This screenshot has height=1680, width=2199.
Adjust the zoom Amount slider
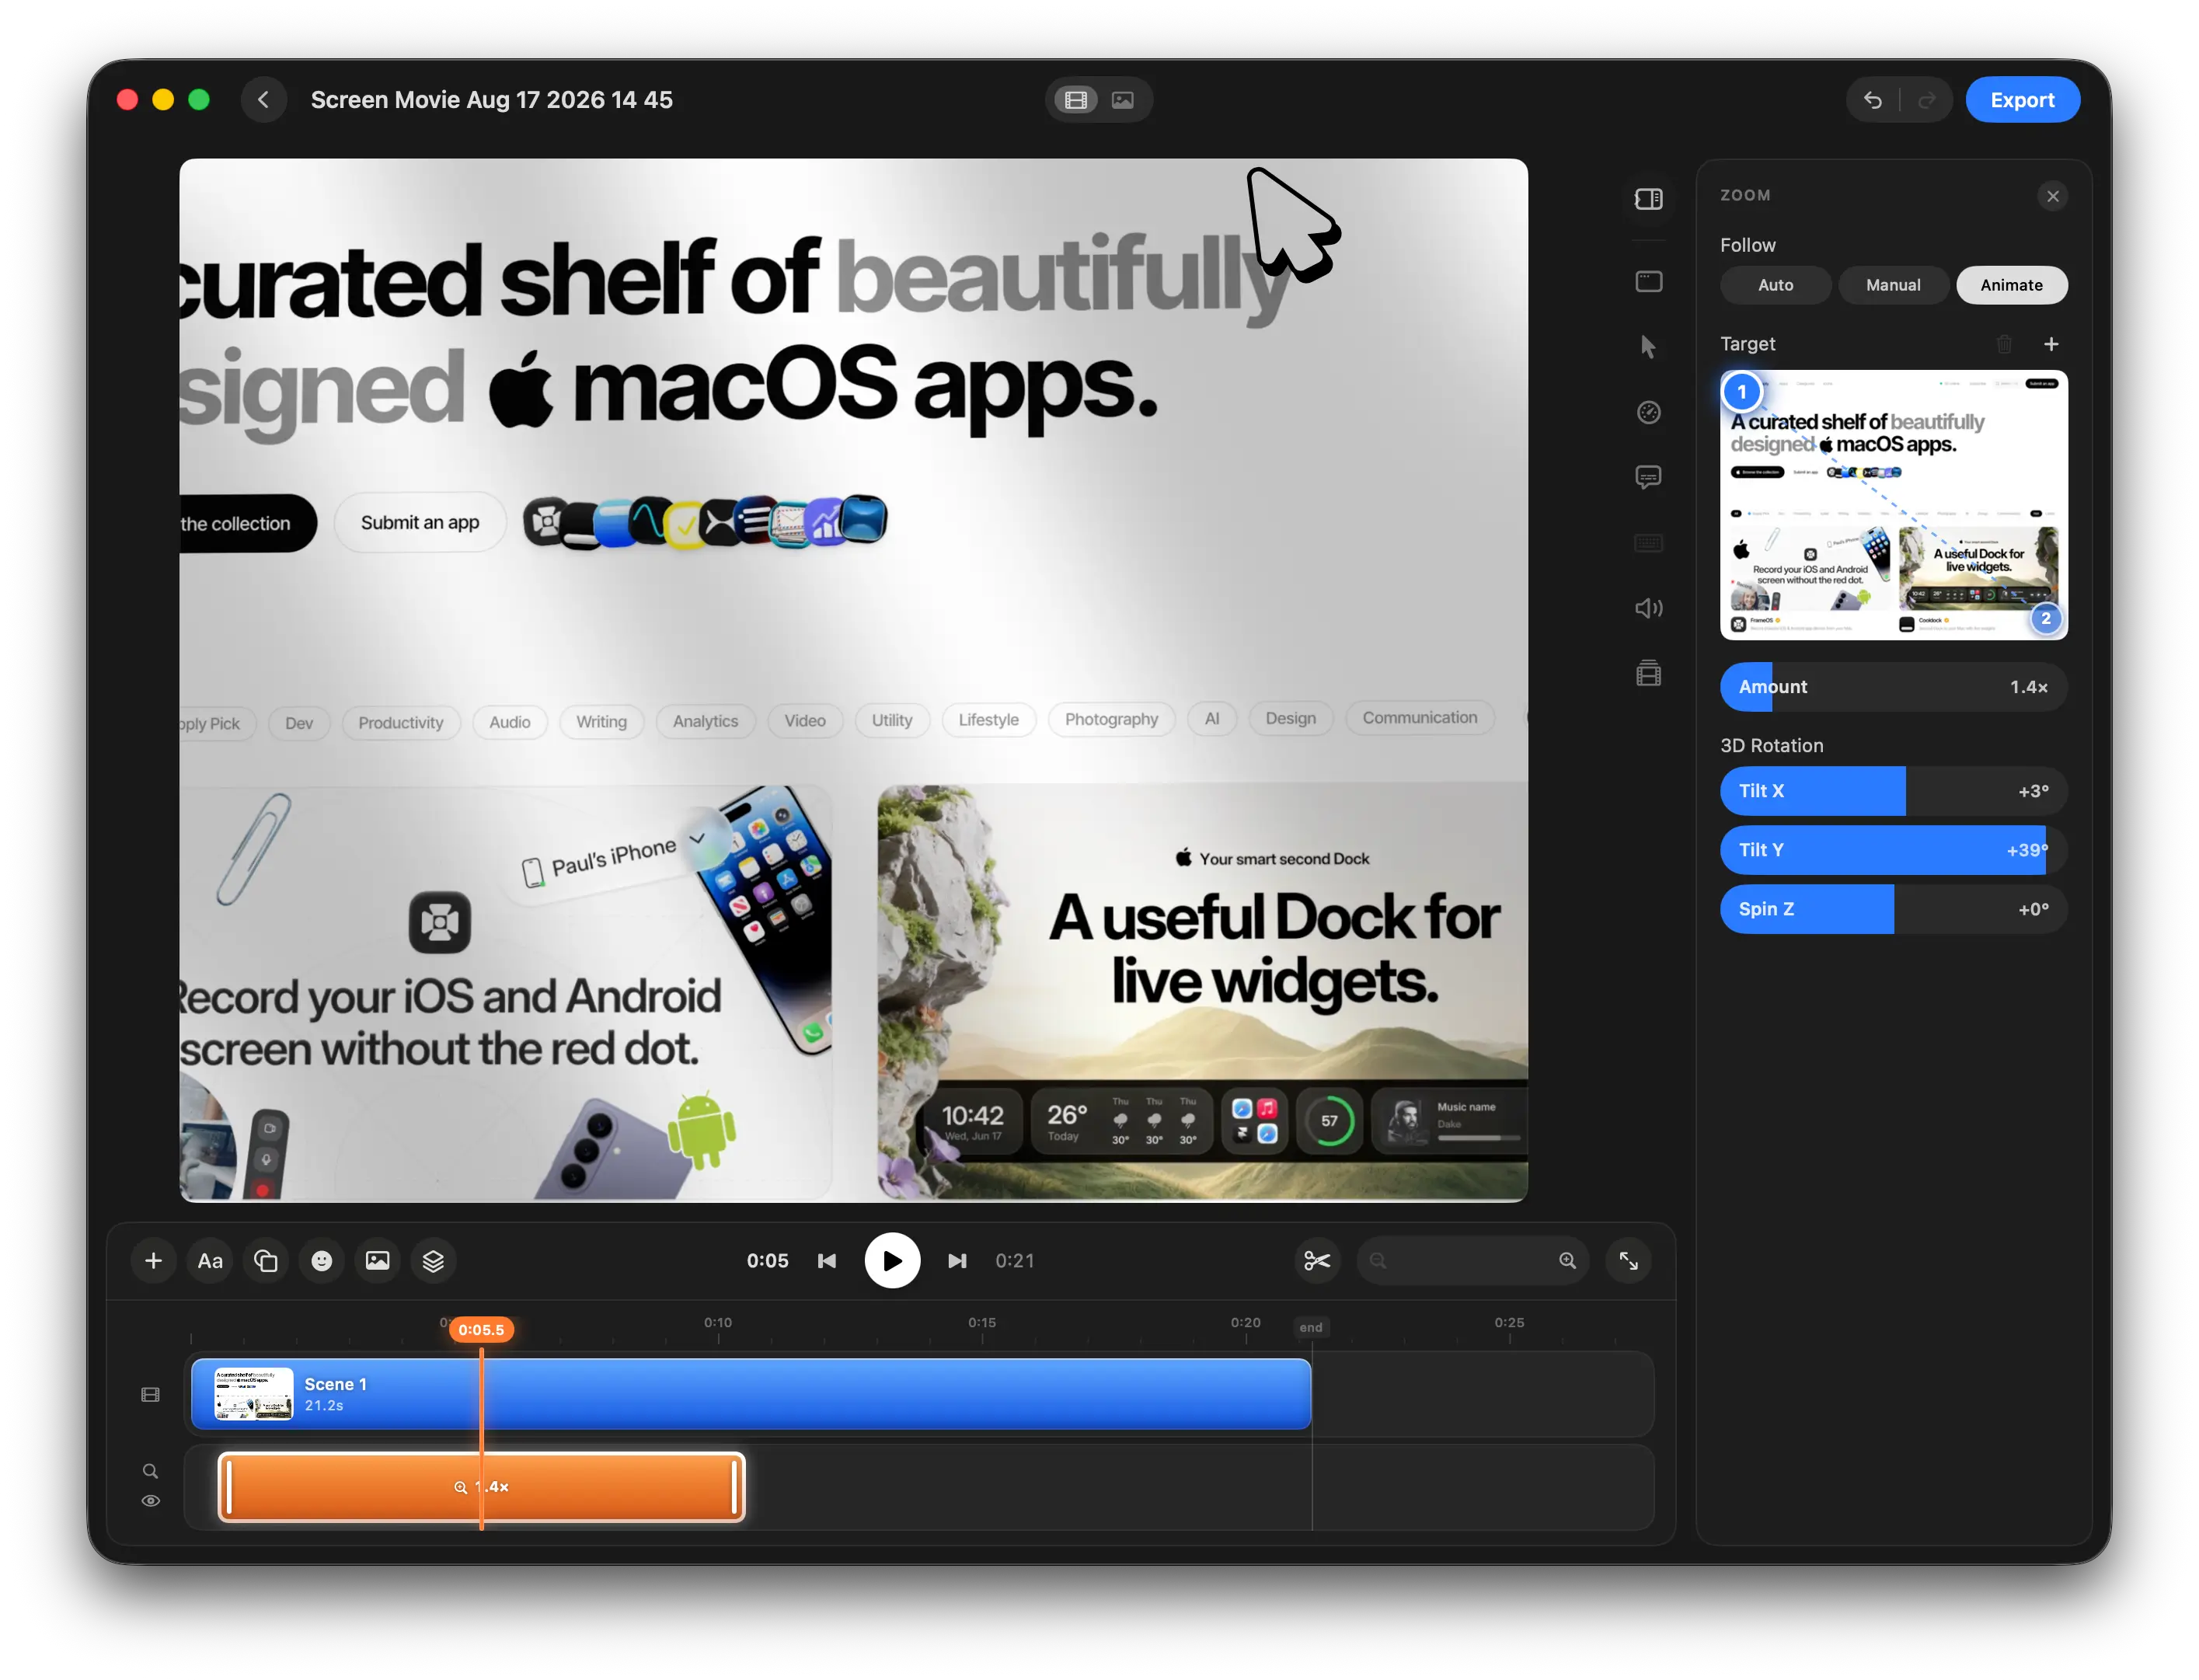tap(1893, 687)
